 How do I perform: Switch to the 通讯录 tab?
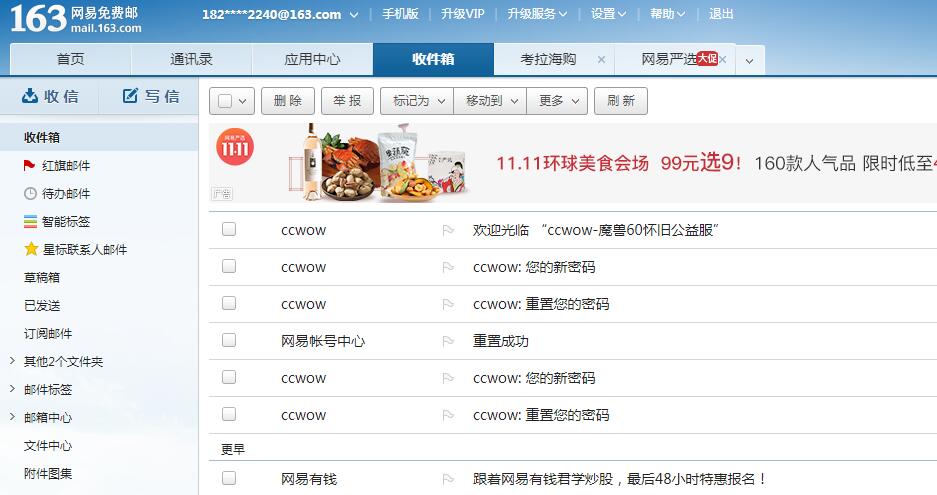point(191,59)
